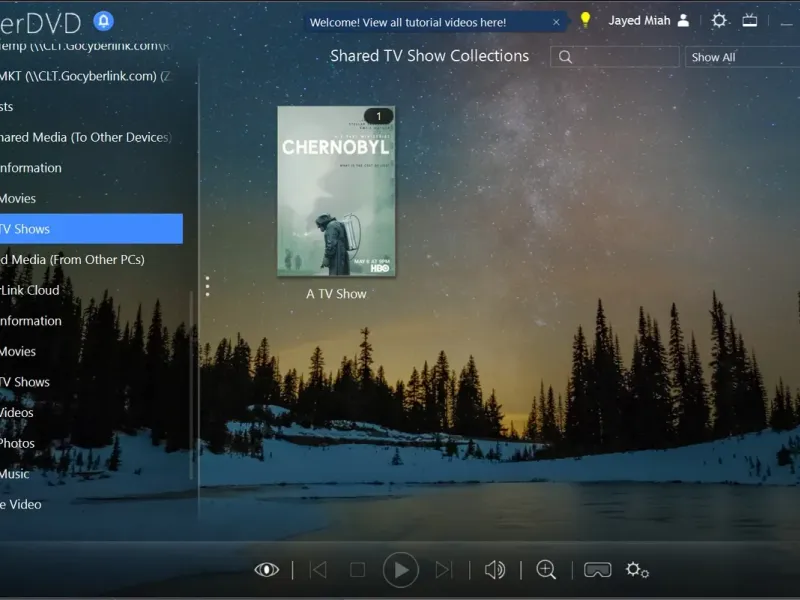
Task: Click the episode count badge '1'
Action: (379, 116)
